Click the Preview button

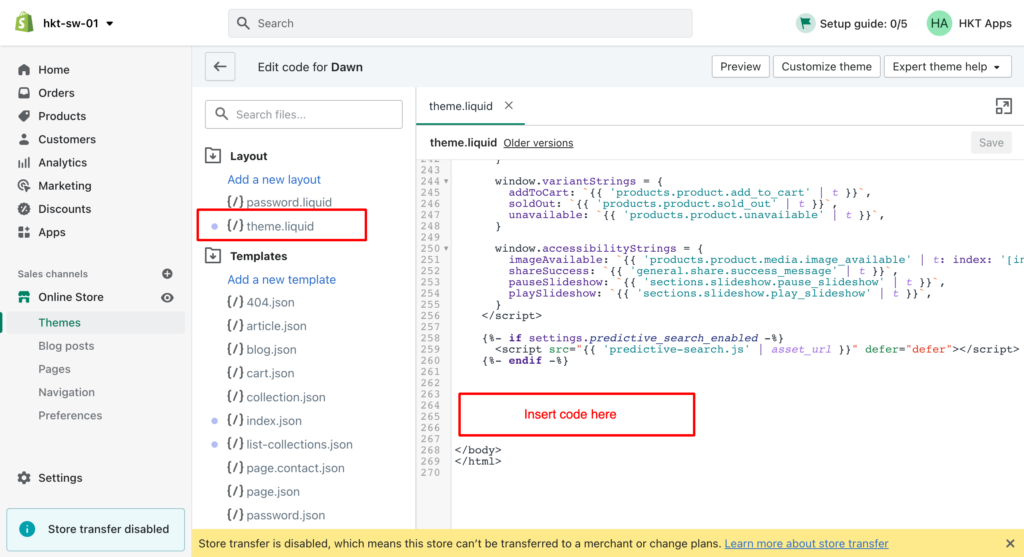740,67
